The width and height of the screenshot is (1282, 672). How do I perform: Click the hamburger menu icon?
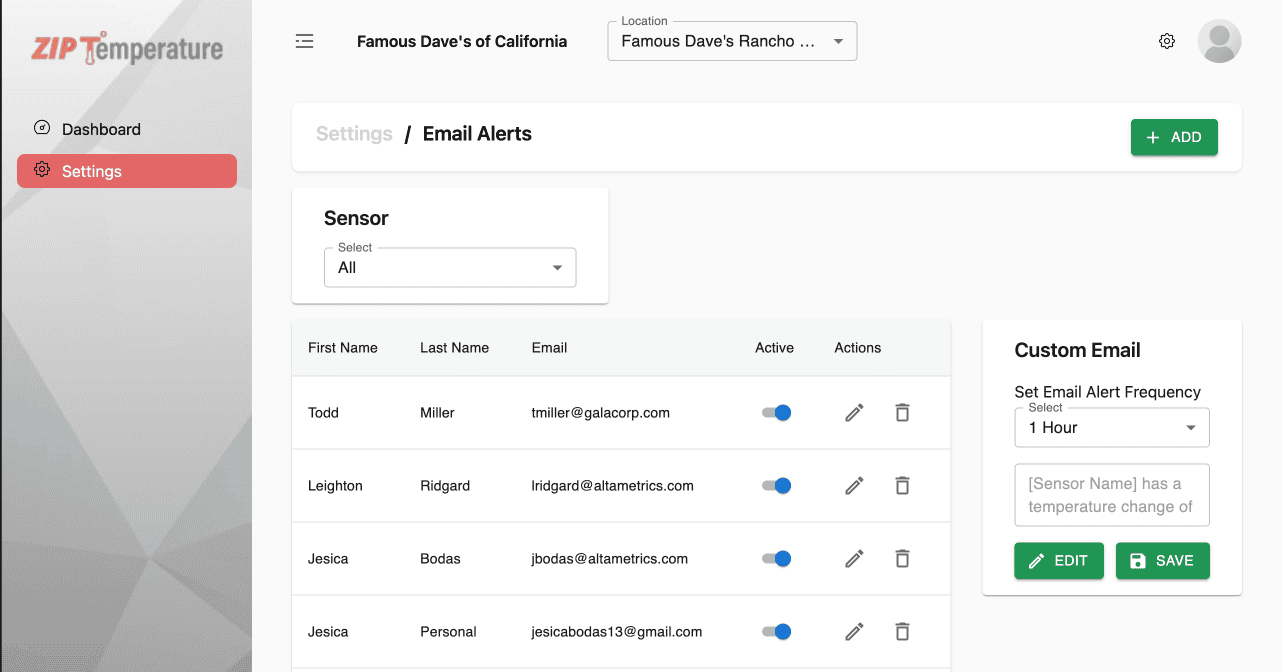(x=305, y=41)
